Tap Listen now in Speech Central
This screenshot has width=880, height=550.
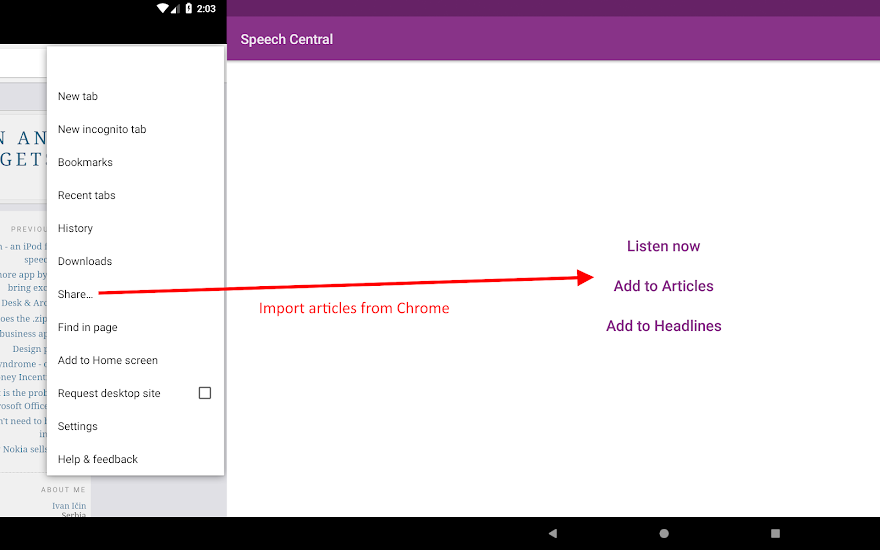tap(663, 246)
